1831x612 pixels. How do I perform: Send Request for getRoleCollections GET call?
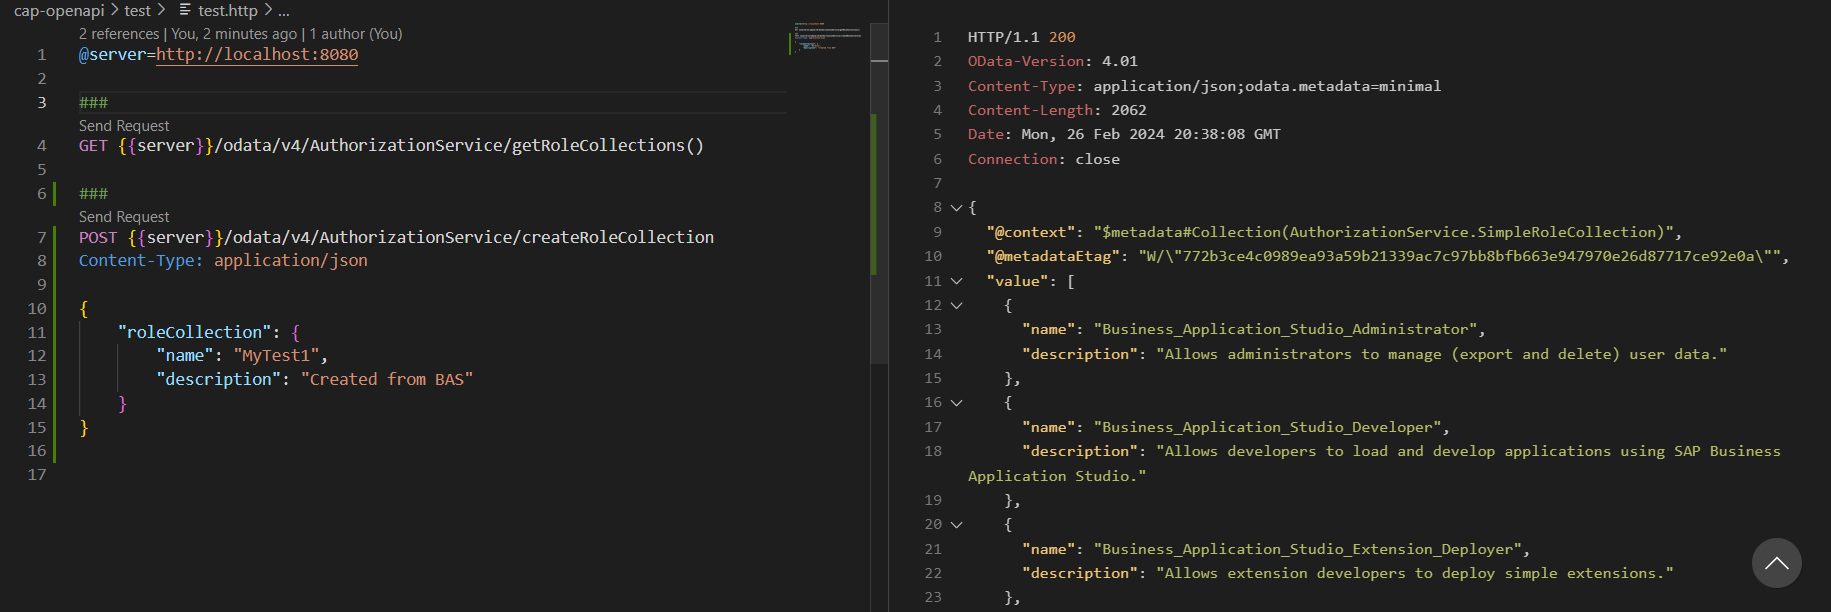point(124,126)
